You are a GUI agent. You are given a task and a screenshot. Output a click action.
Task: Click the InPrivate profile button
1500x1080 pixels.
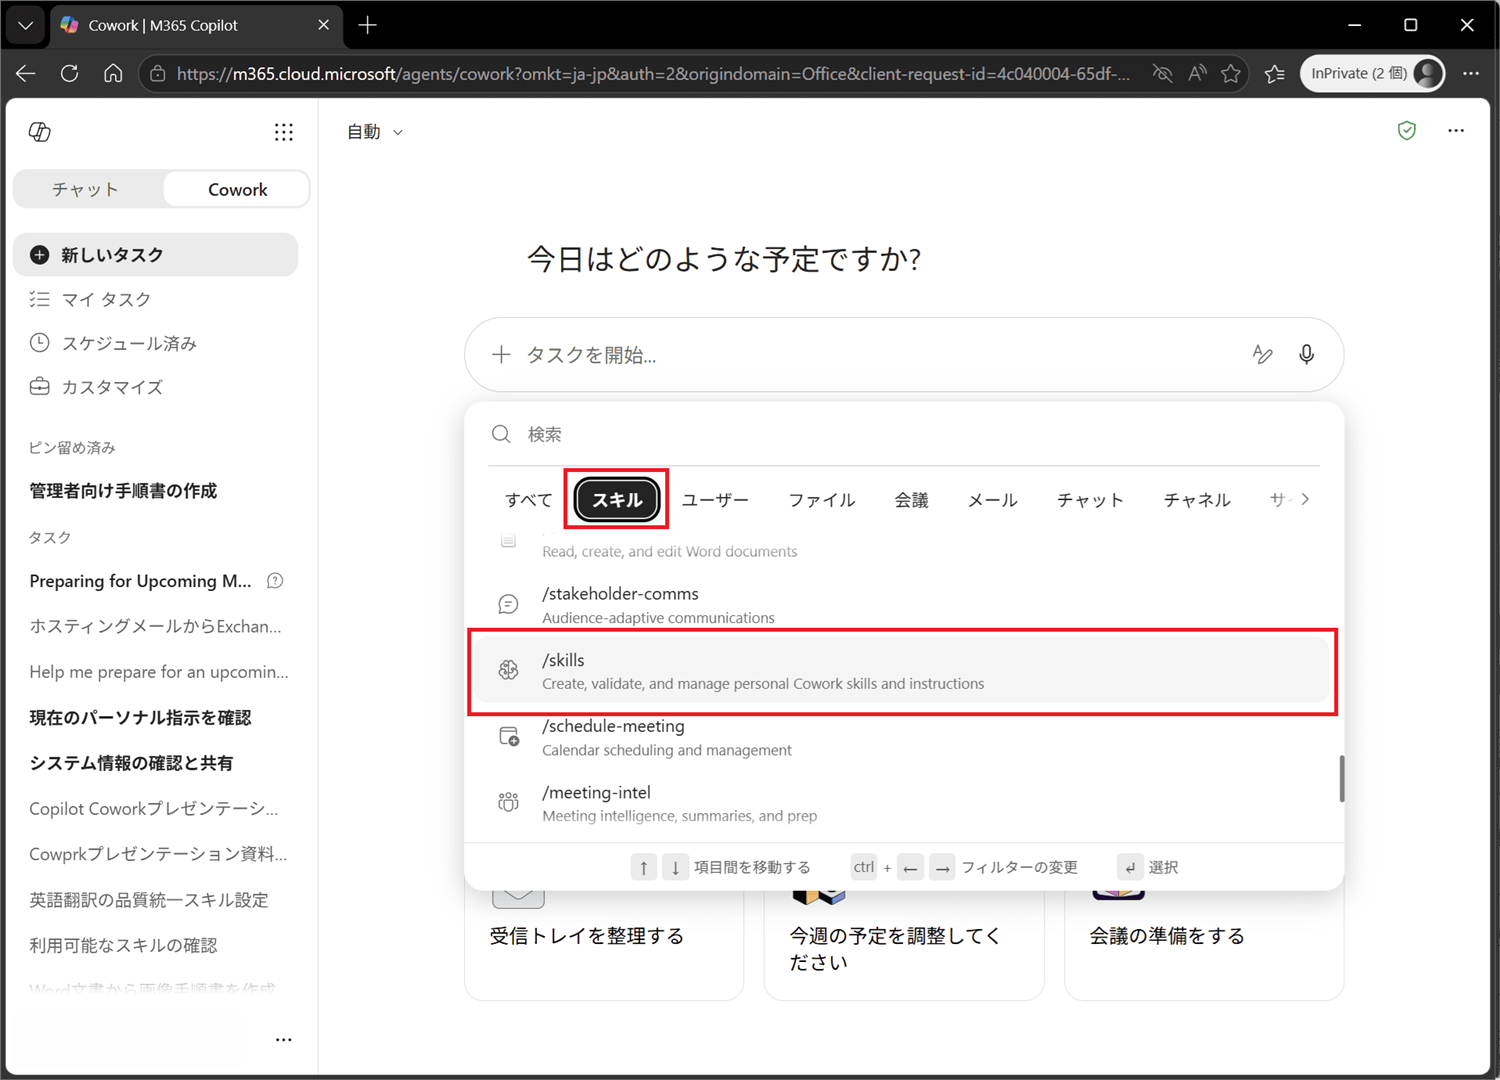point(1373,73)
